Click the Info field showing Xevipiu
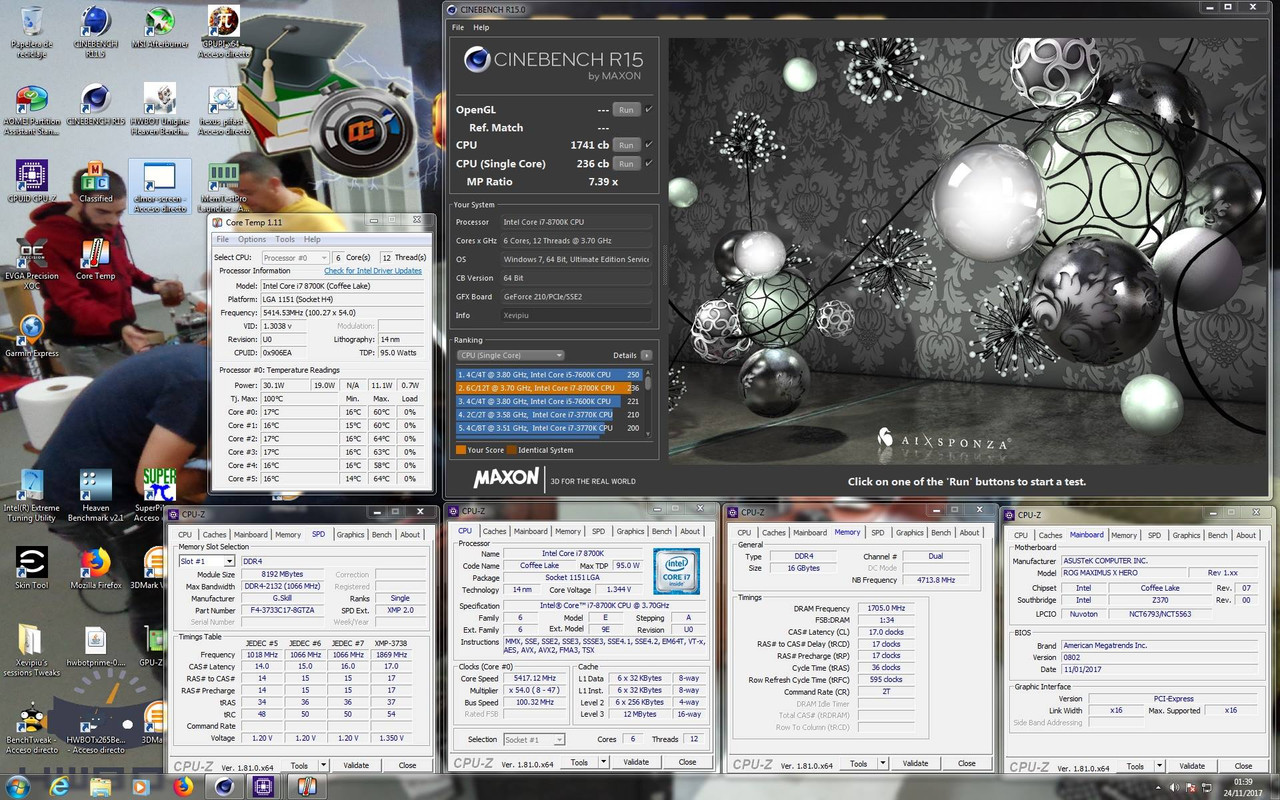 point(576,315)
